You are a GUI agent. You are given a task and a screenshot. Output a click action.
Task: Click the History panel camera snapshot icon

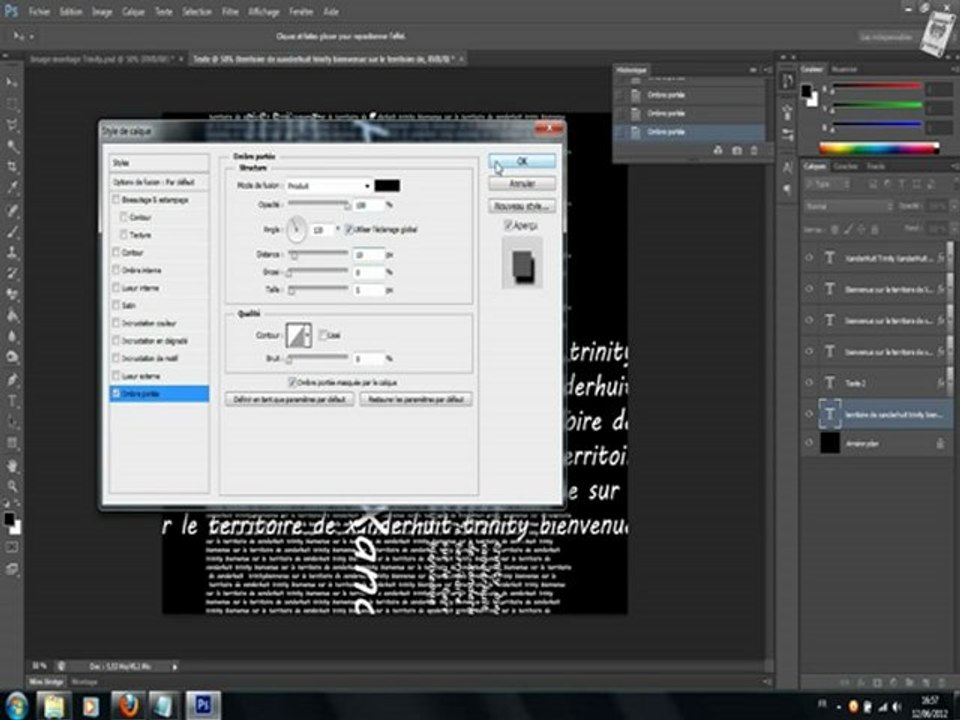[737, 150]
